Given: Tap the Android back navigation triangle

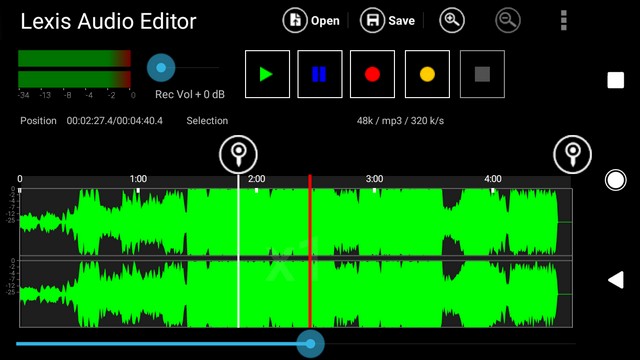Looking at the screenshot, I should [x=616, y=280].
